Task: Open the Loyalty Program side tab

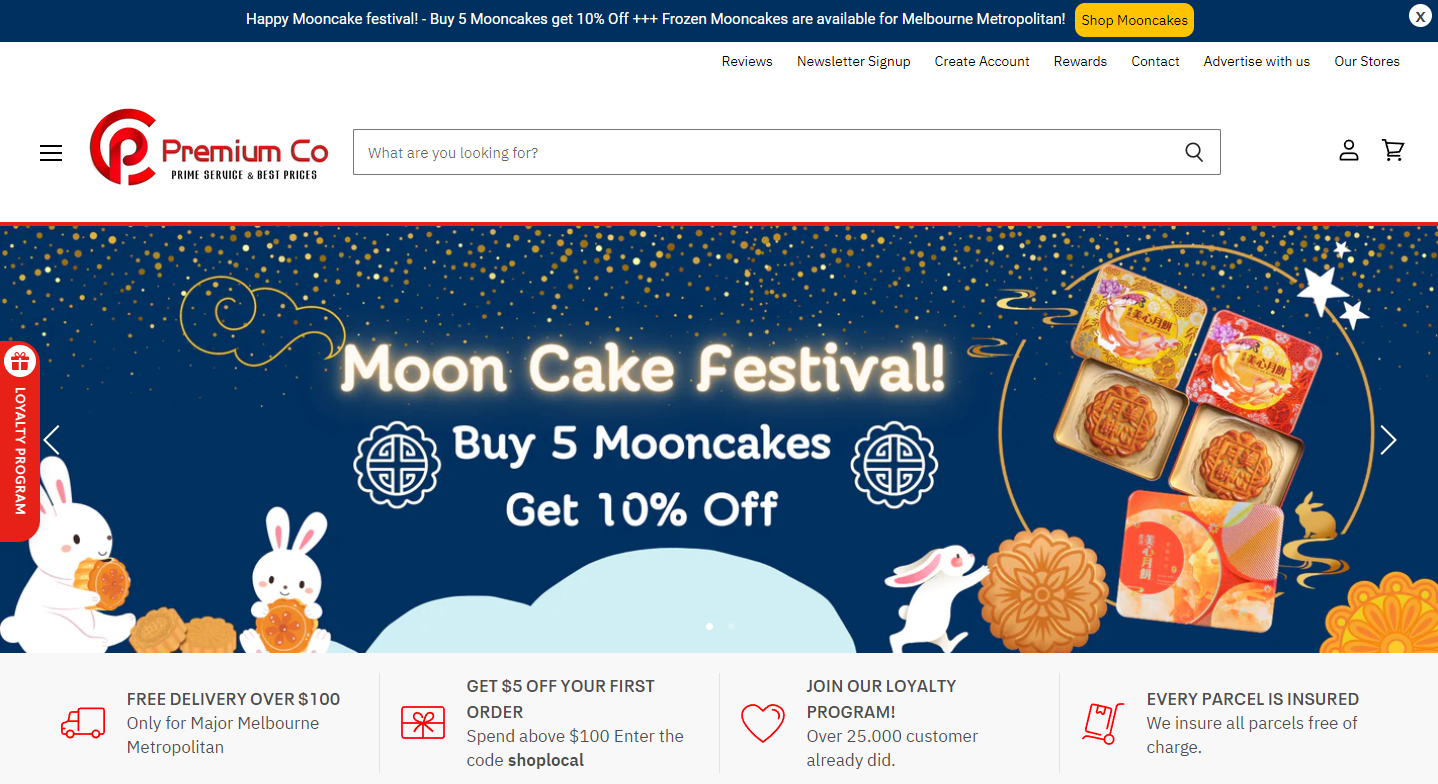Action: [19, 442]
